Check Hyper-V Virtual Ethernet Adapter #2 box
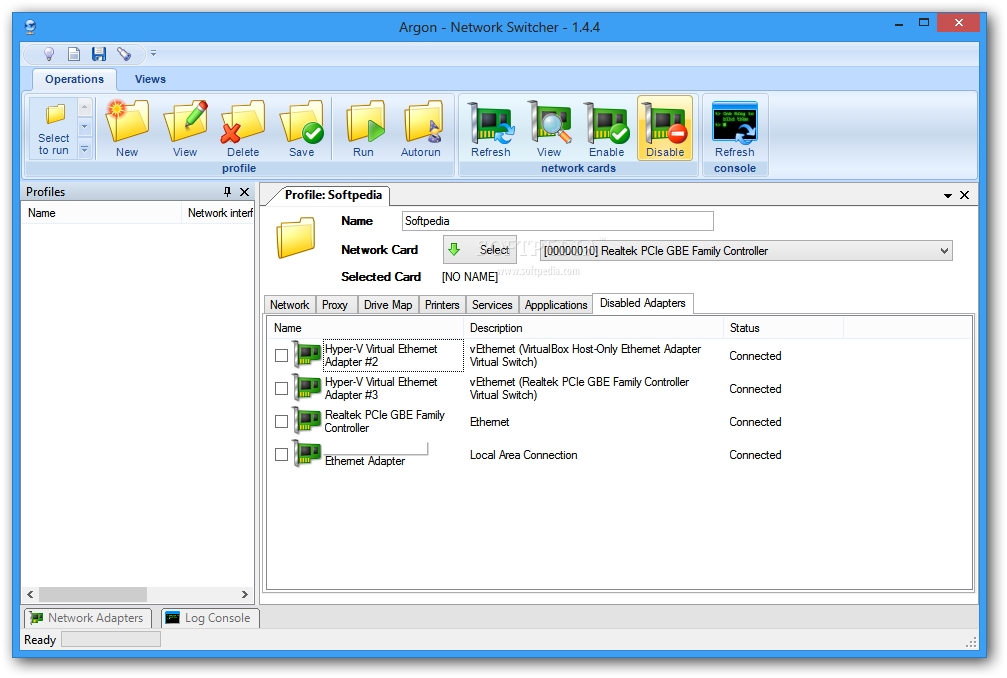Viewport: 1007px width, 678px height. [281, 355]
